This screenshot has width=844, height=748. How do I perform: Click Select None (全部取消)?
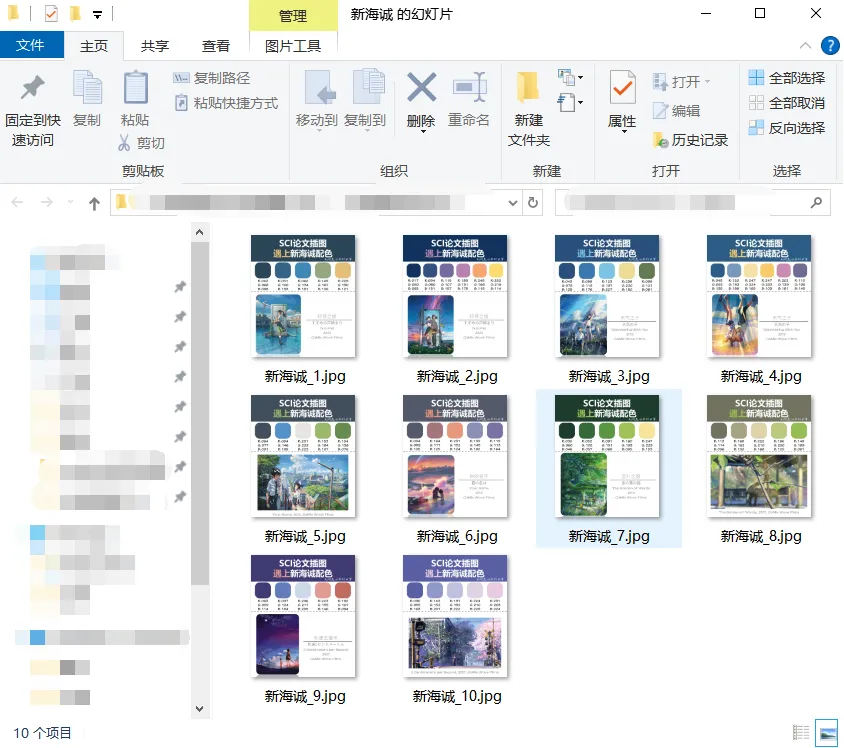pos(786,103)
